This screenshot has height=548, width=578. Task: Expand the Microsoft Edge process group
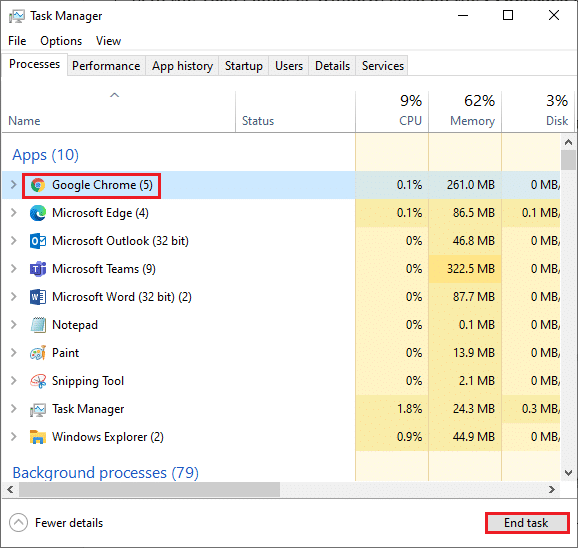[14, 213]
